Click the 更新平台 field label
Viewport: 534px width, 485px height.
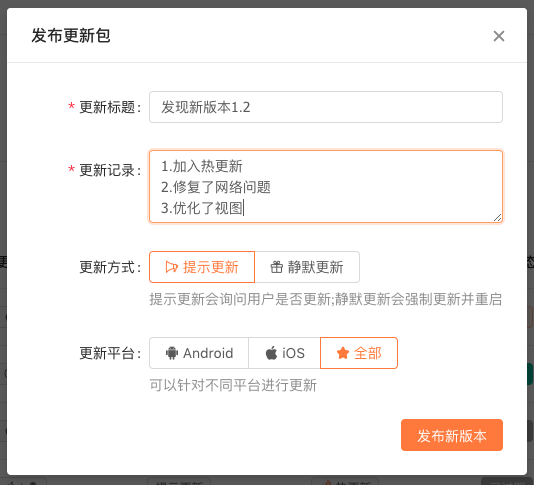110,353
